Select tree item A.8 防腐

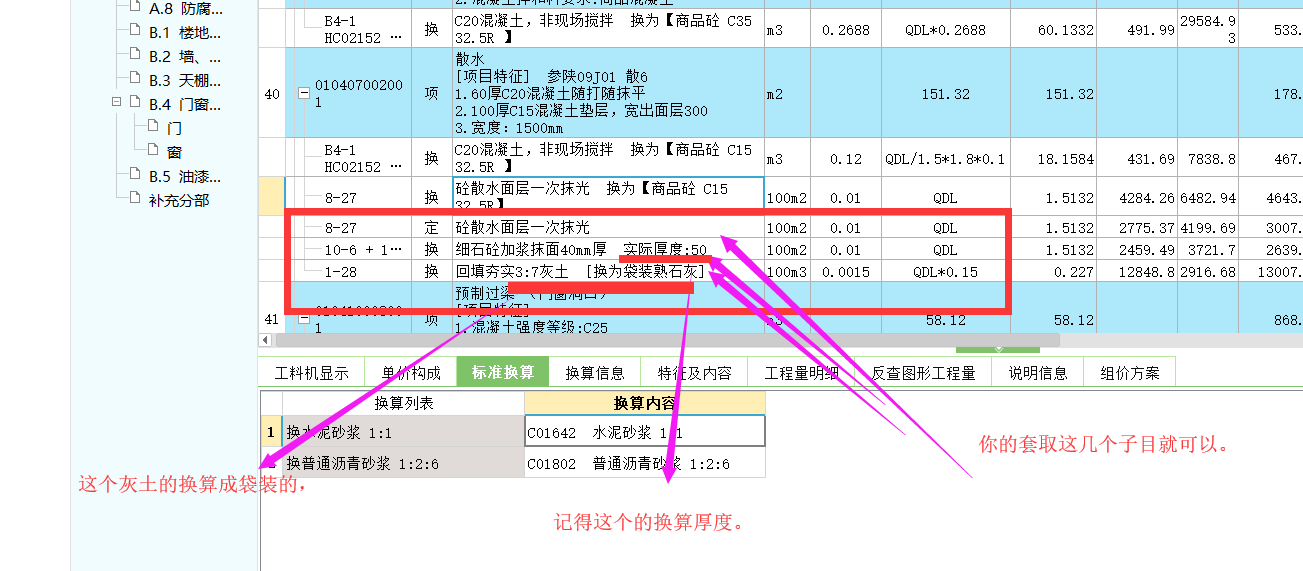[185, 9]
